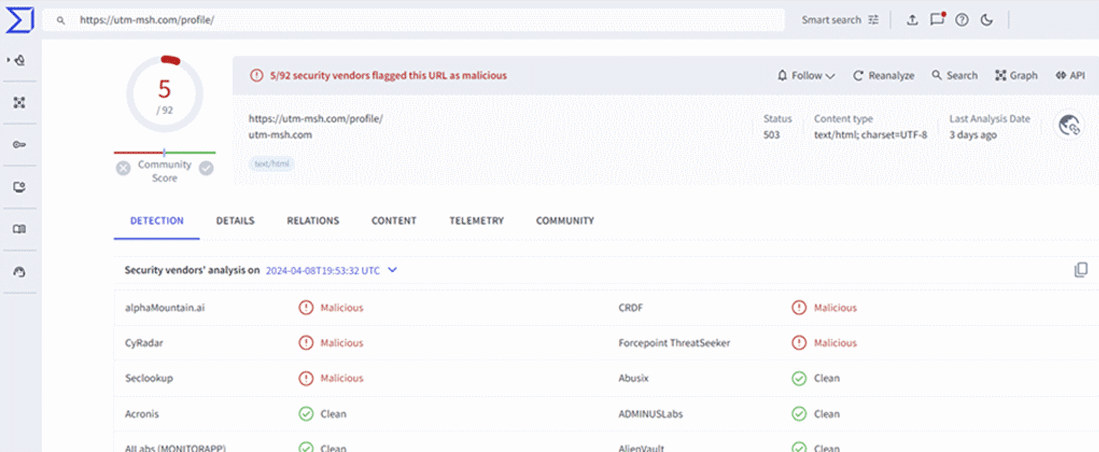Viewport: 1099px width, 452px height.
Task: Click the CRDF Malicious alert icon
Action: coord(799,308)
